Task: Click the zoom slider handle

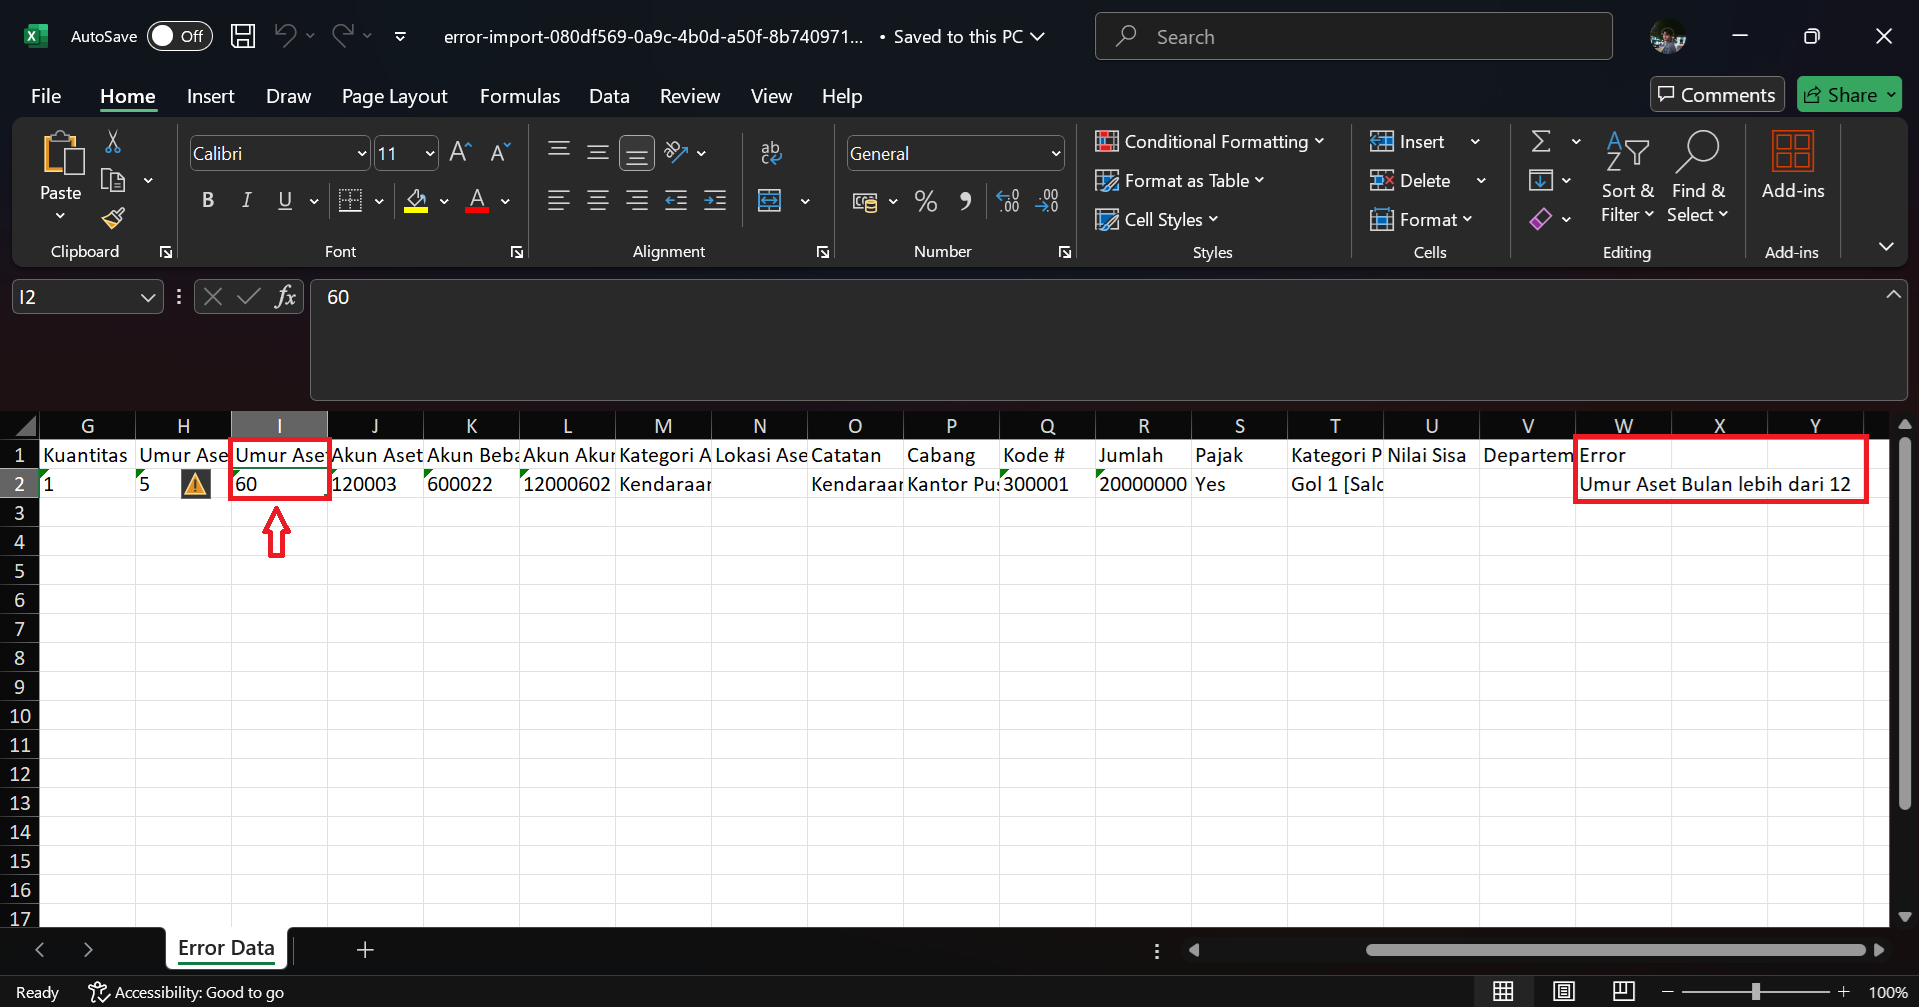Action: [1755, 992]
